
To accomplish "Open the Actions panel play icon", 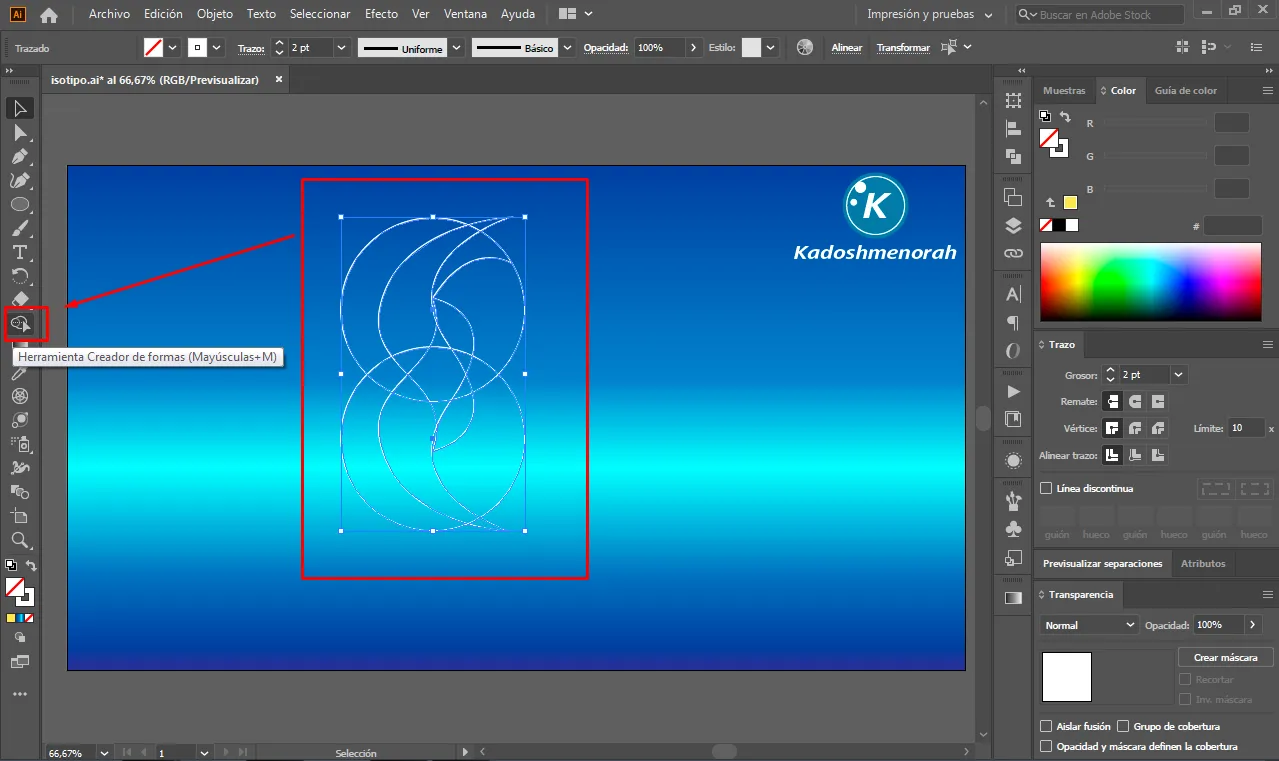I will tap(1013, 391).
